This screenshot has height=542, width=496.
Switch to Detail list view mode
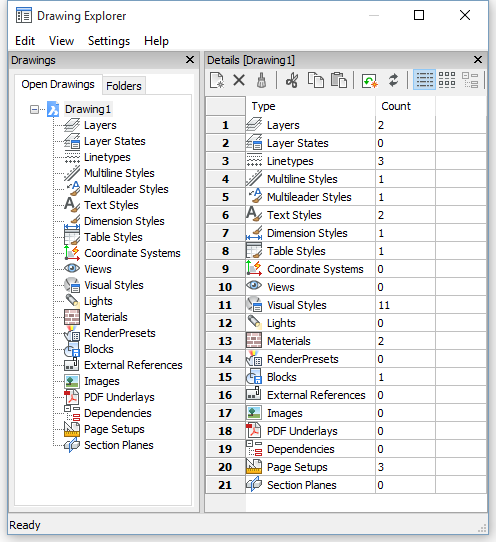424,80
